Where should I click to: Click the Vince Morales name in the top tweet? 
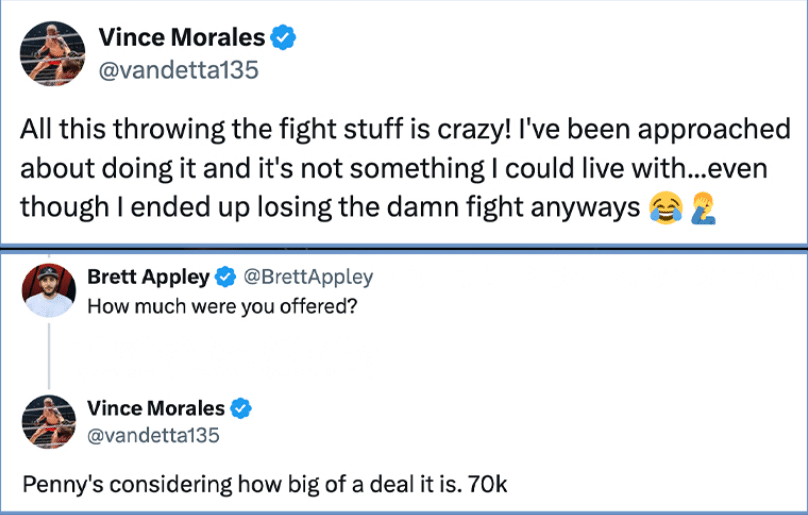coord(181,38)
